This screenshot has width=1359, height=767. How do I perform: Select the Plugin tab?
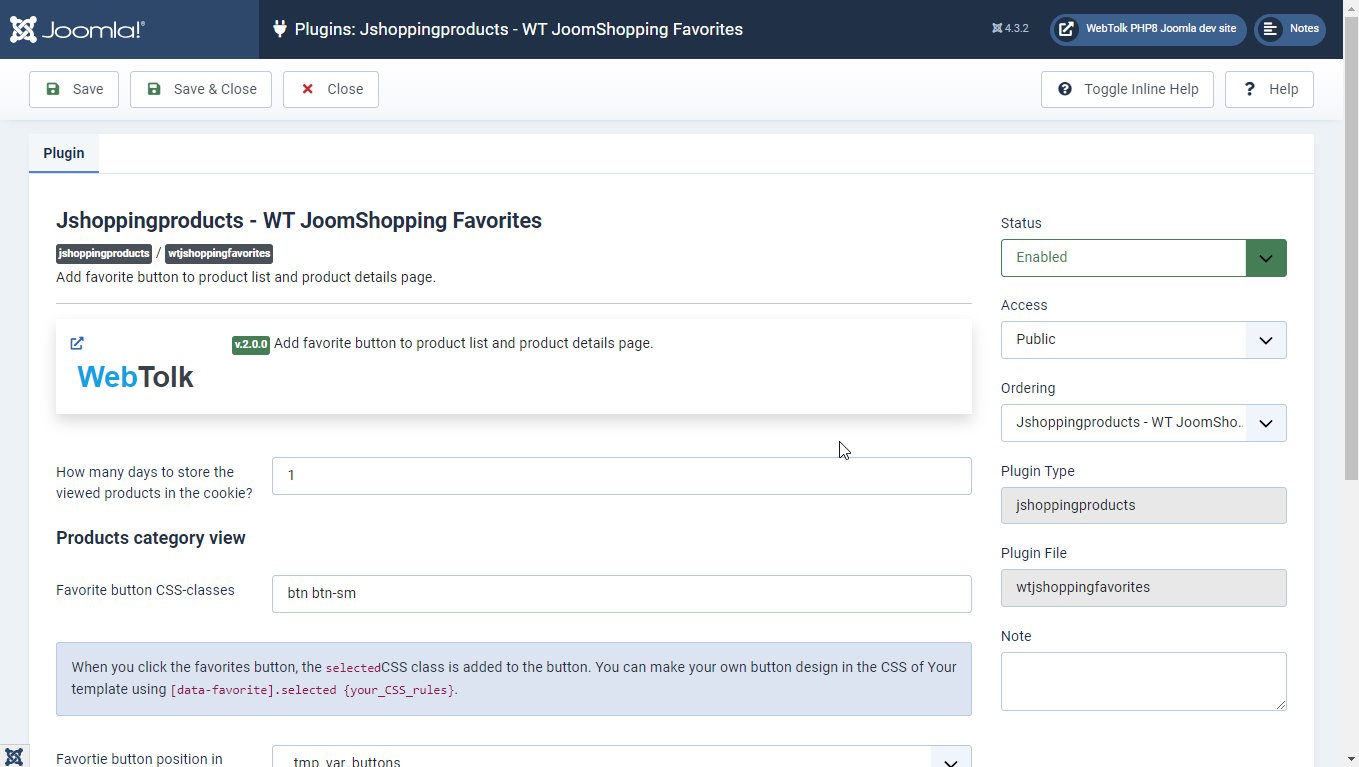click(x=64, y=153)
